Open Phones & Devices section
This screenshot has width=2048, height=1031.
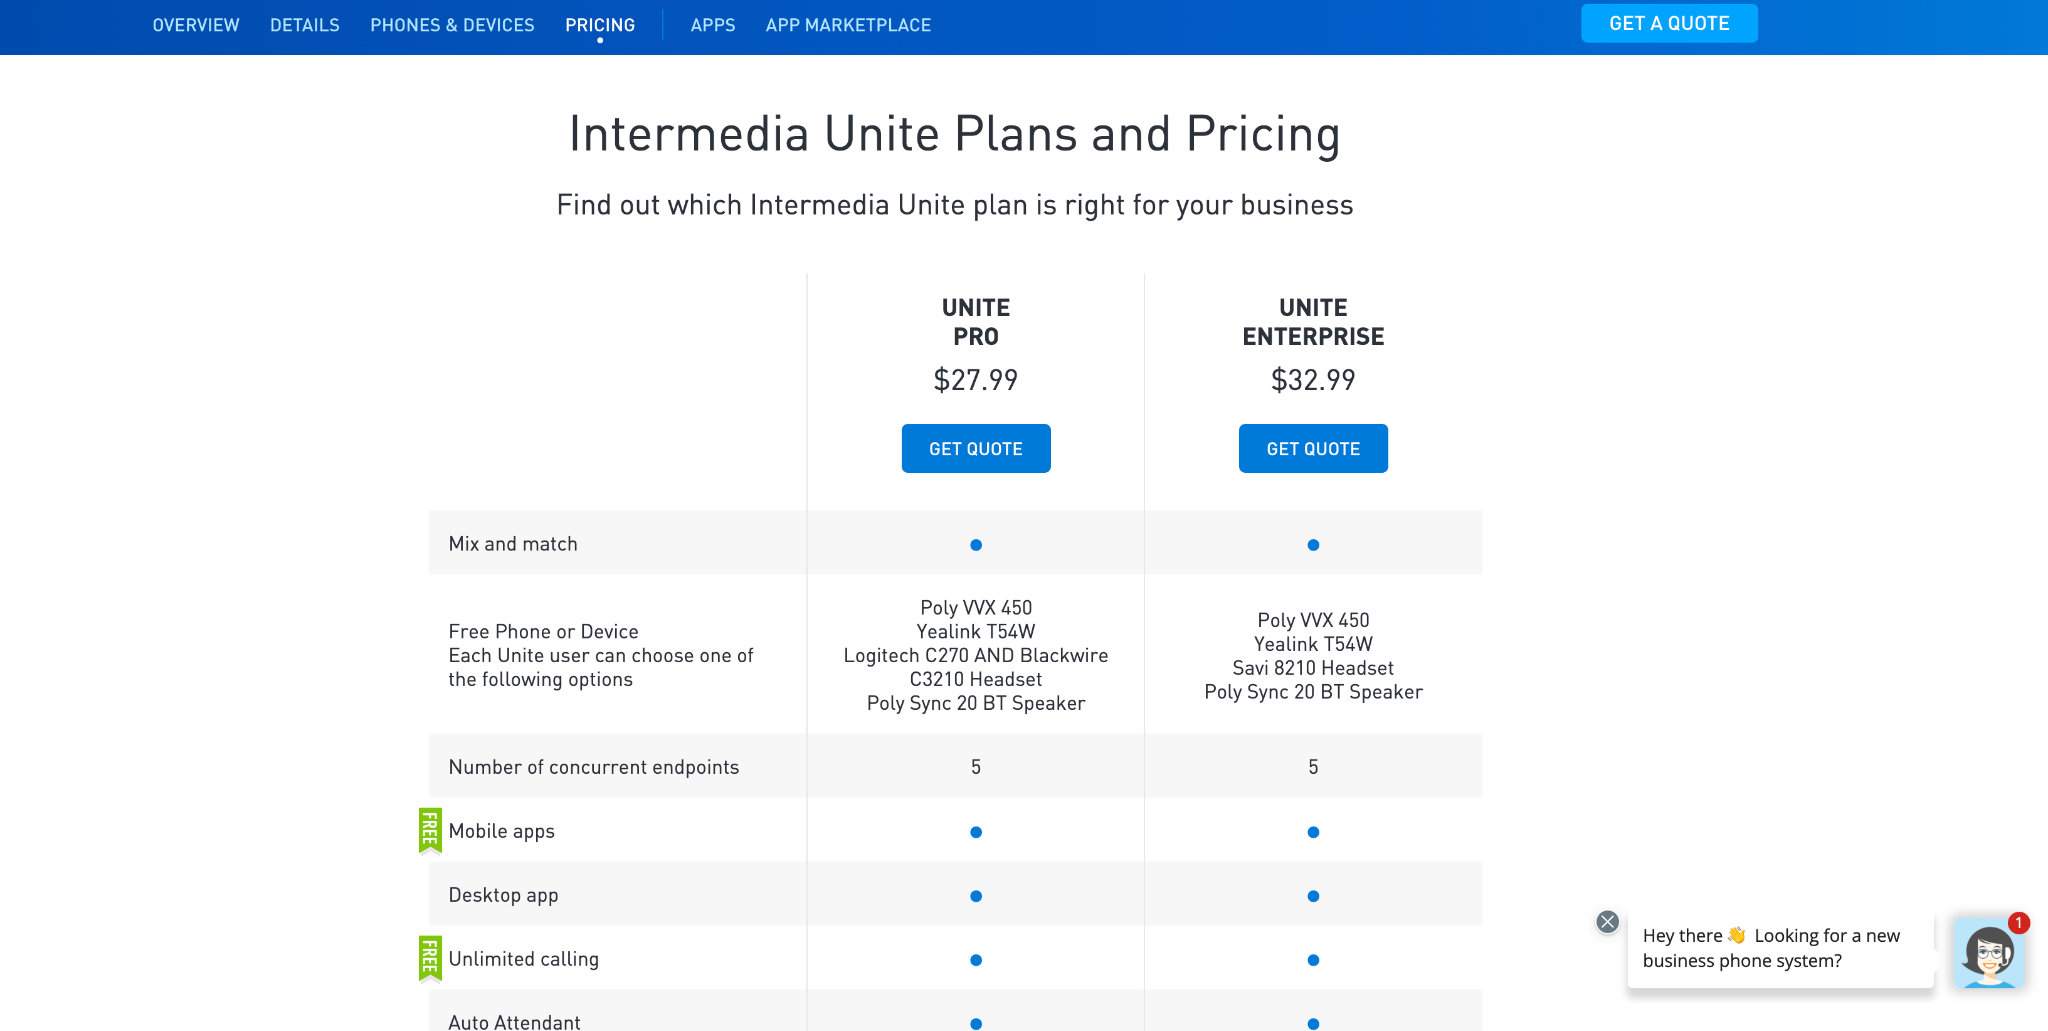click(x=452, y=25)
